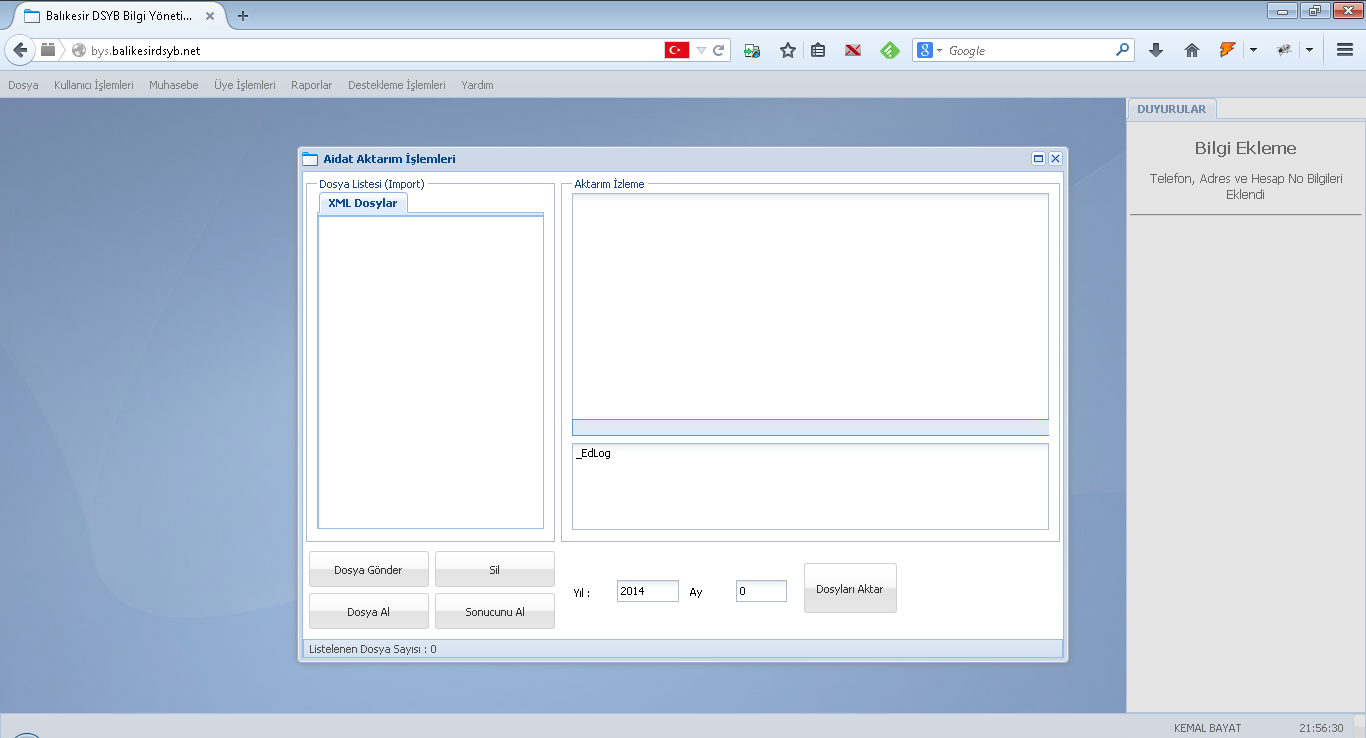Open the Üye İşlemleri menu
Viewport: 1366px width, 738px height.
(244, 85)
